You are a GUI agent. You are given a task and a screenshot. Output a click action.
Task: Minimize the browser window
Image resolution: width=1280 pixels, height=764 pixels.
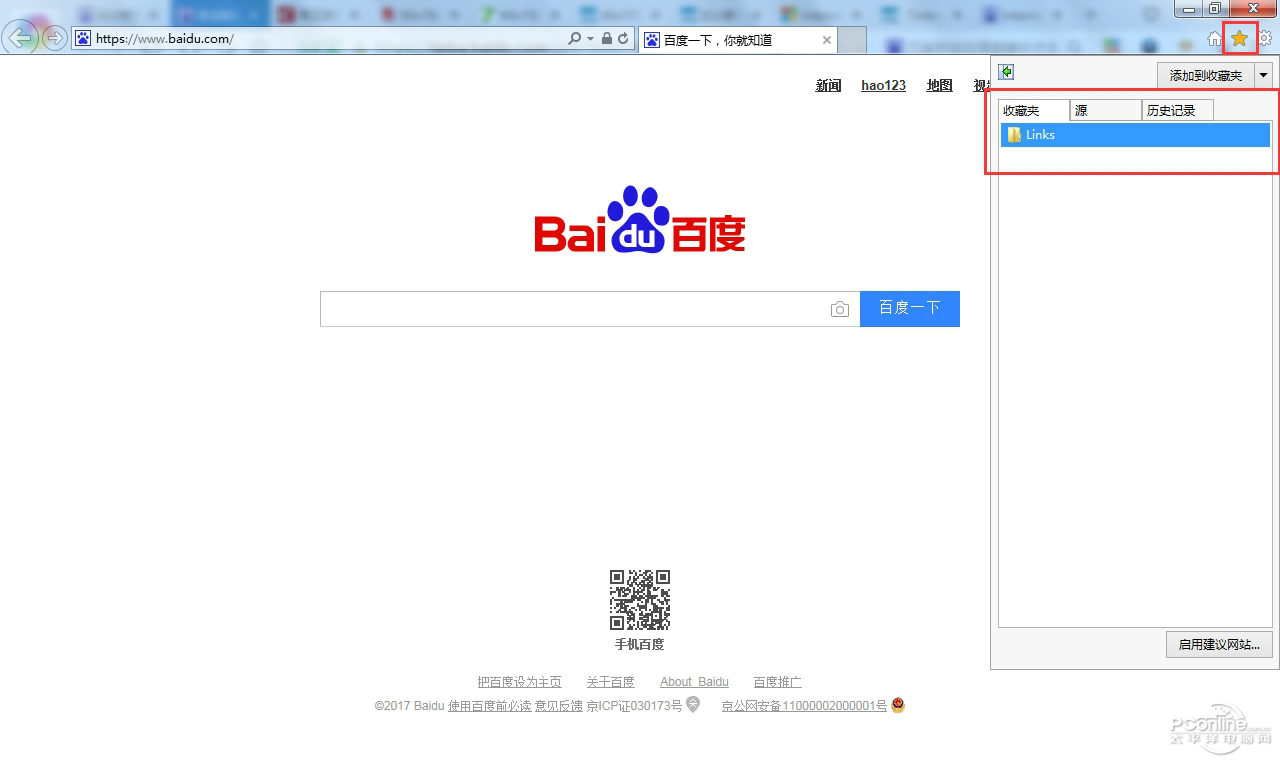point(1189,8)
